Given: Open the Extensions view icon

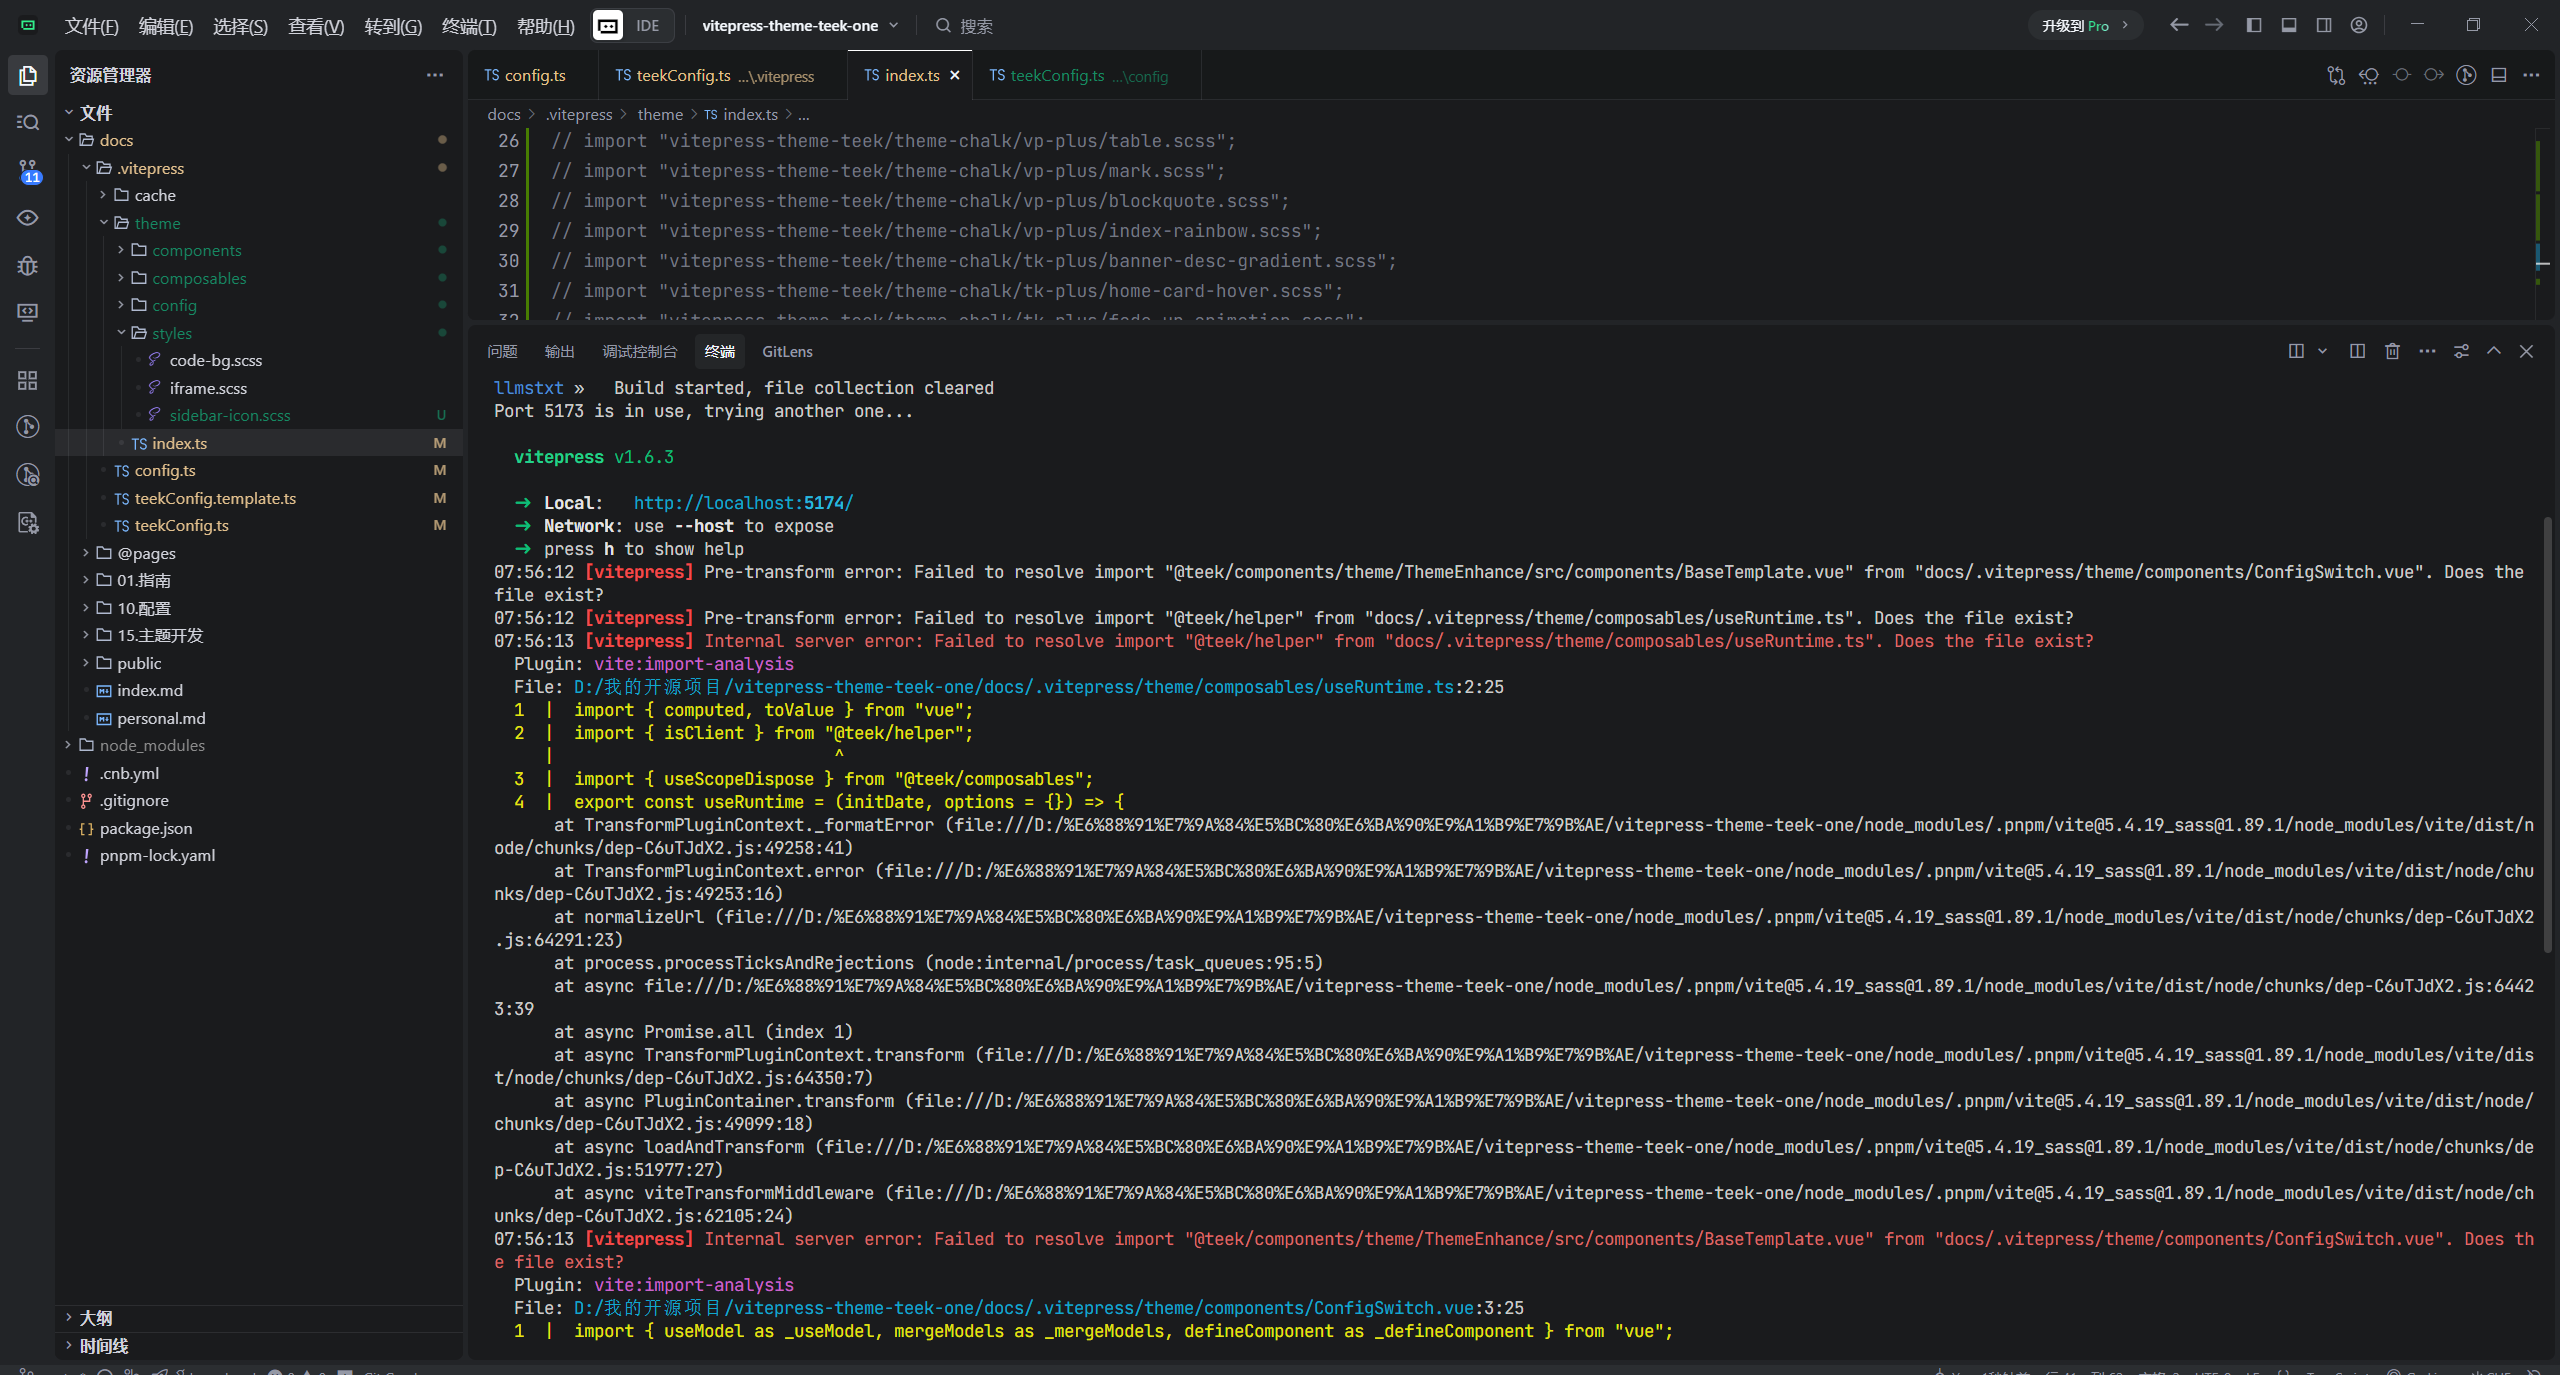Looking at the screenshot, I should [28, 380].
